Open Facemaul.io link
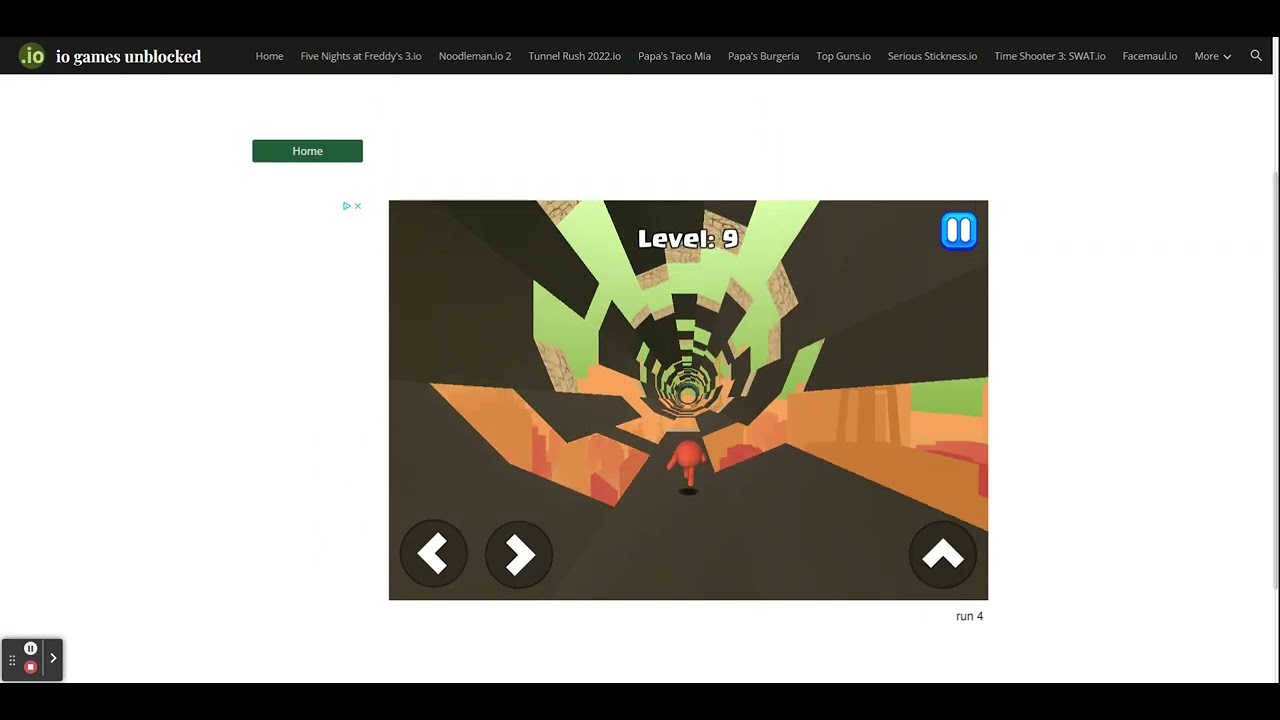Viewport: 1280px width, 720px height. pos(1150,56)
